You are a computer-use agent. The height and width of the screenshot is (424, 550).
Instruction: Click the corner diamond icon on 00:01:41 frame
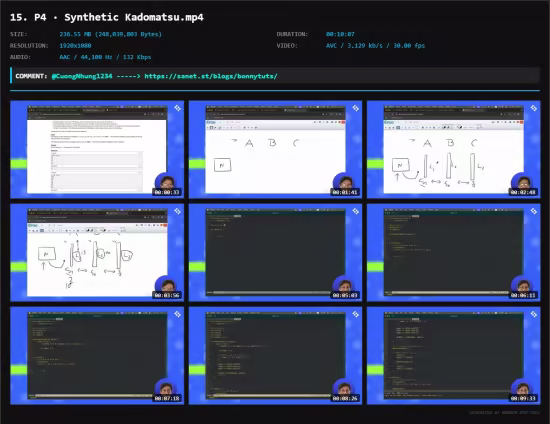pyautogui.click(x=356, y=108)
